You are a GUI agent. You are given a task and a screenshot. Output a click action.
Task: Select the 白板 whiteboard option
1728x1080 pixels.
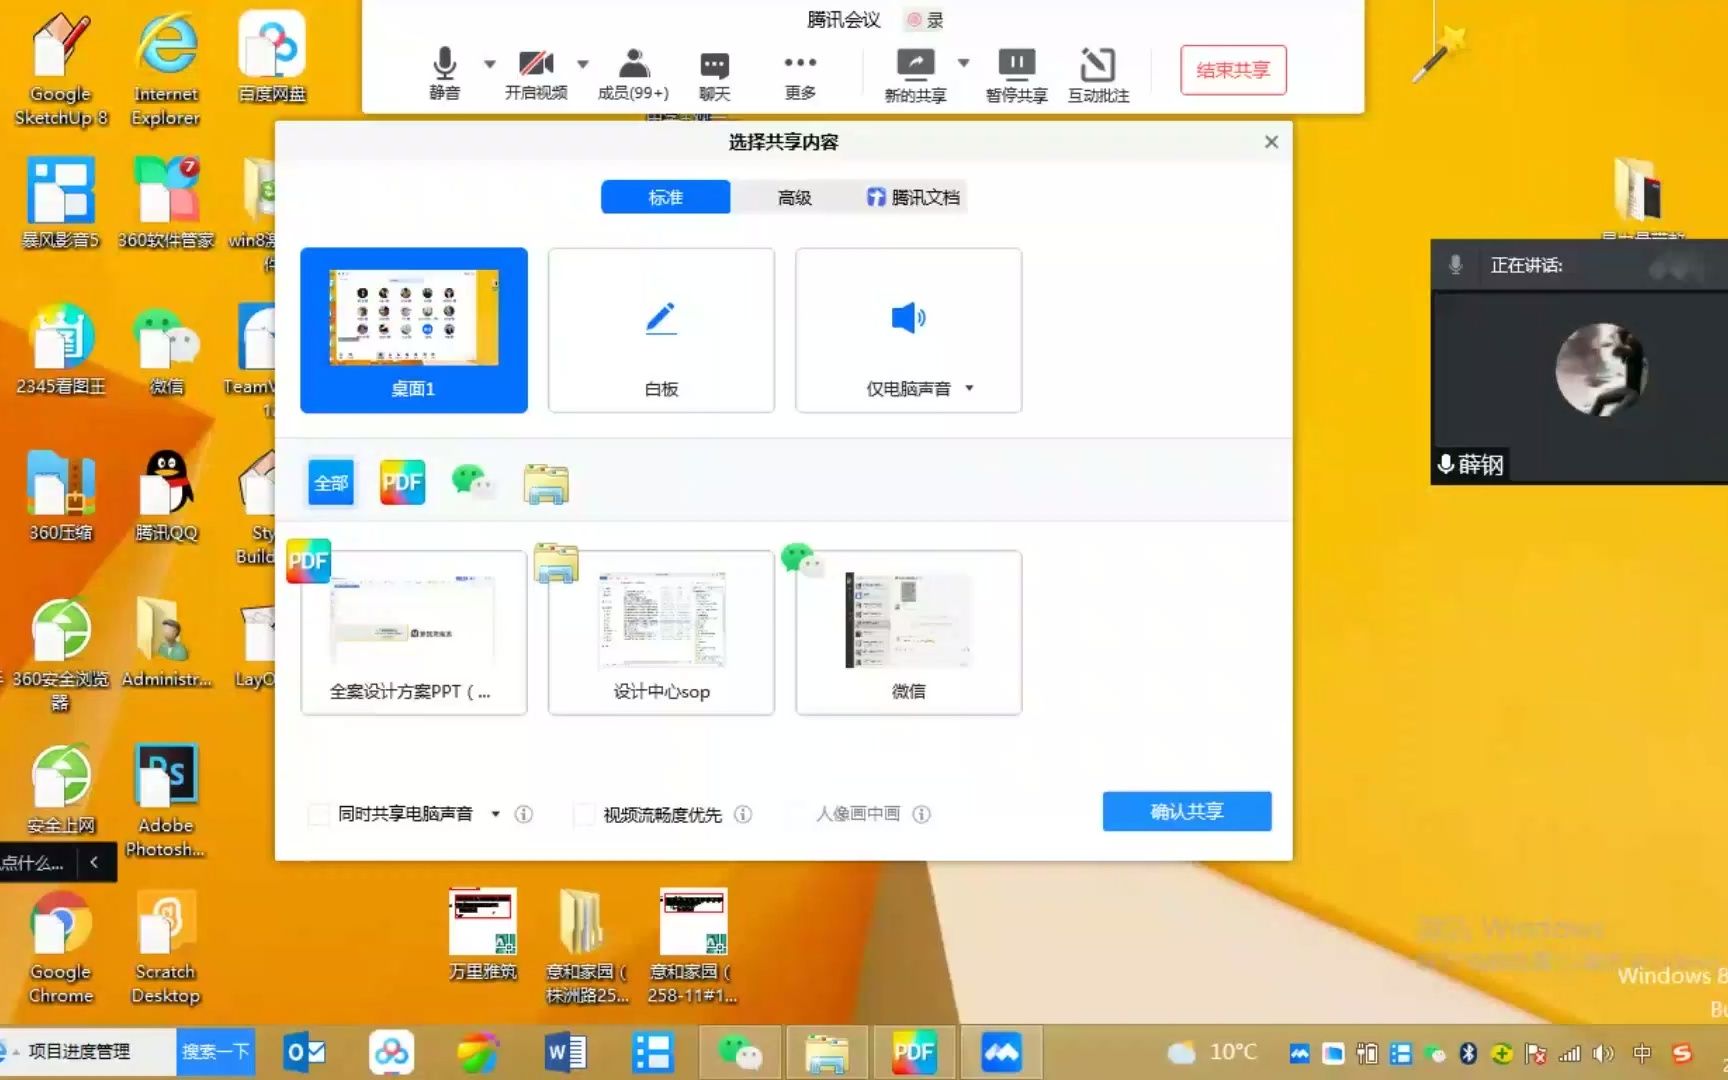(661, 330)
